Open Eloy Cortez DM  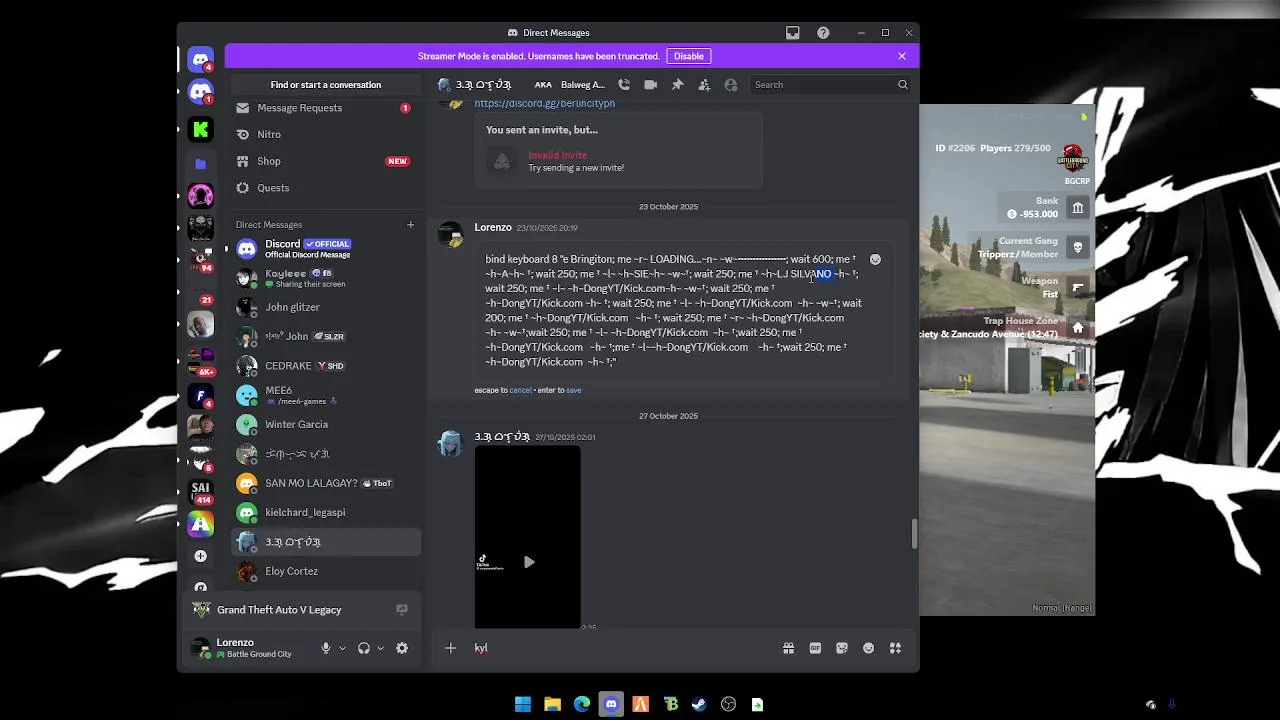[x=326, y=571]
